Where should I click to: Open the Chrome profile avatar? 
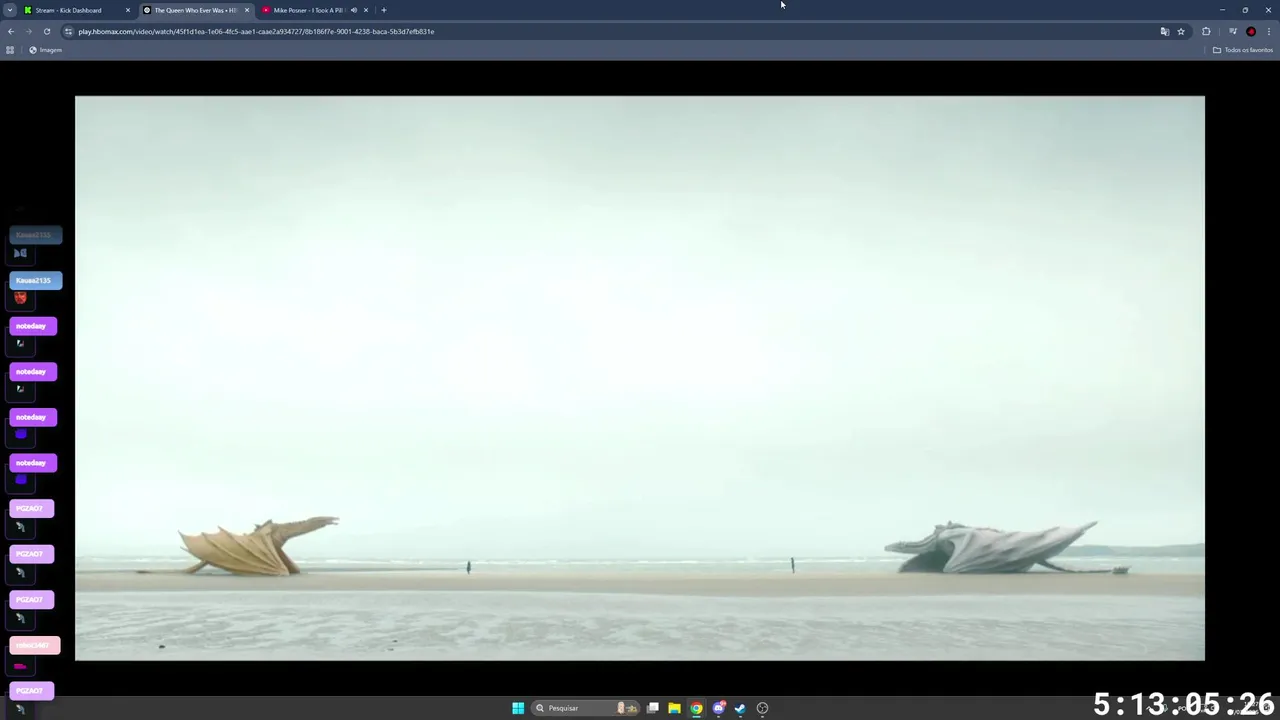1251,31
